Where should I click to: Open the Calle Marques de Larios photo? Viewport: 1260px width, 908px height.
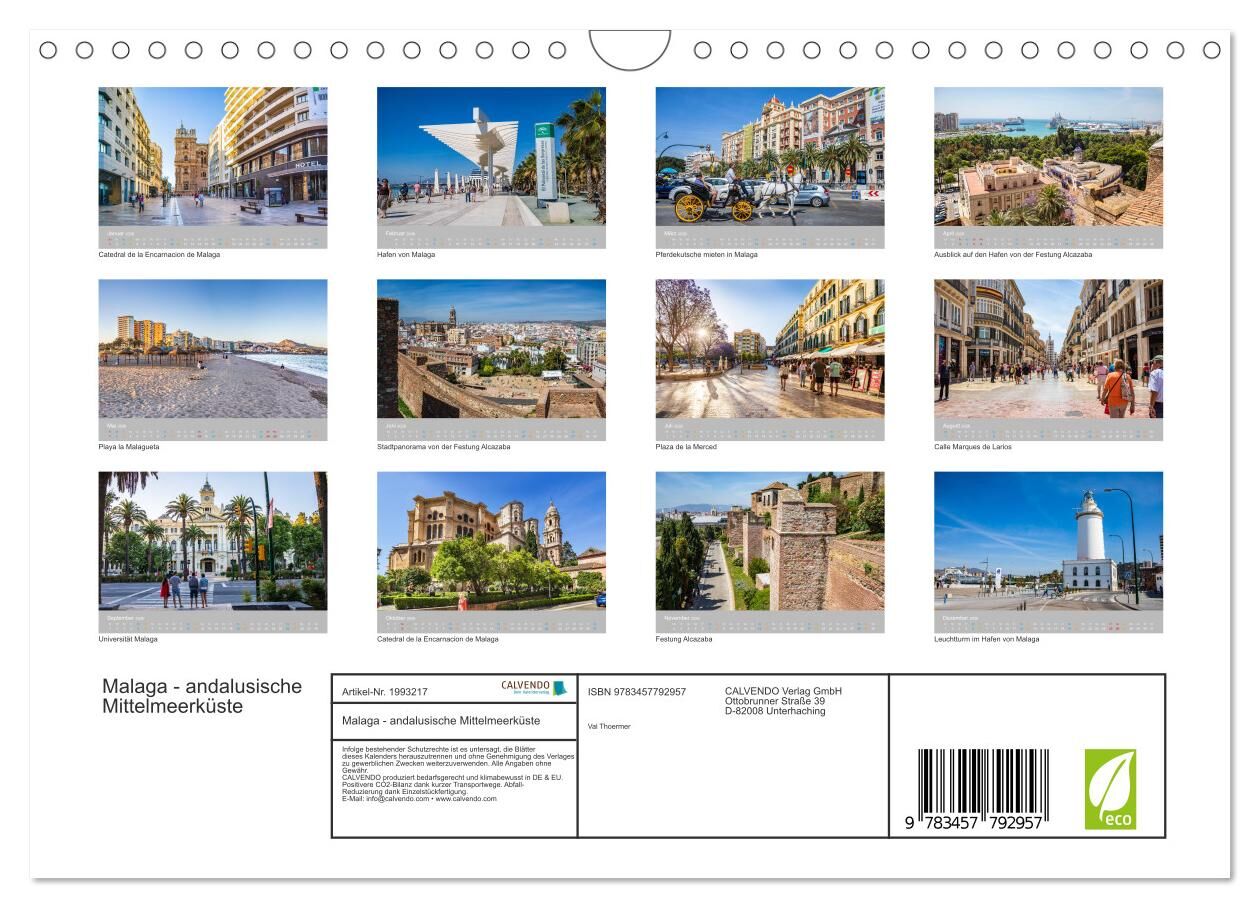coord(1048,348)
